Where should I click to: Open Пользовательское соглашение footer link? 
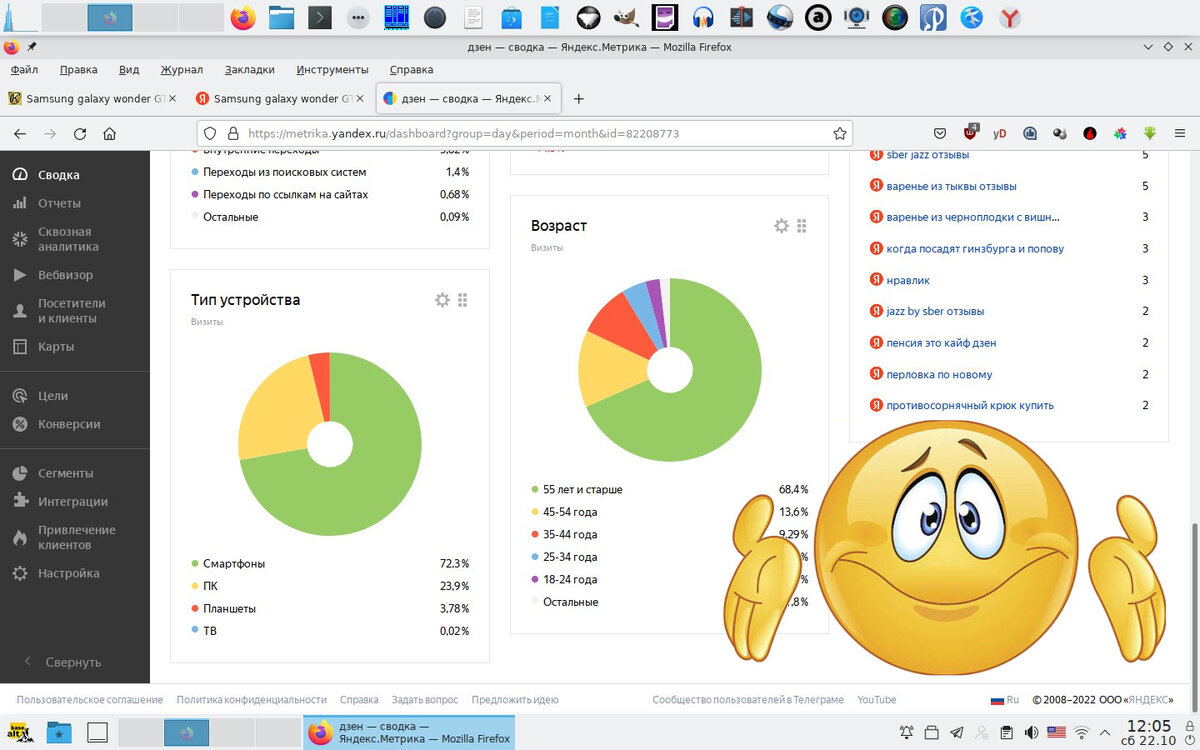[90, 700]
